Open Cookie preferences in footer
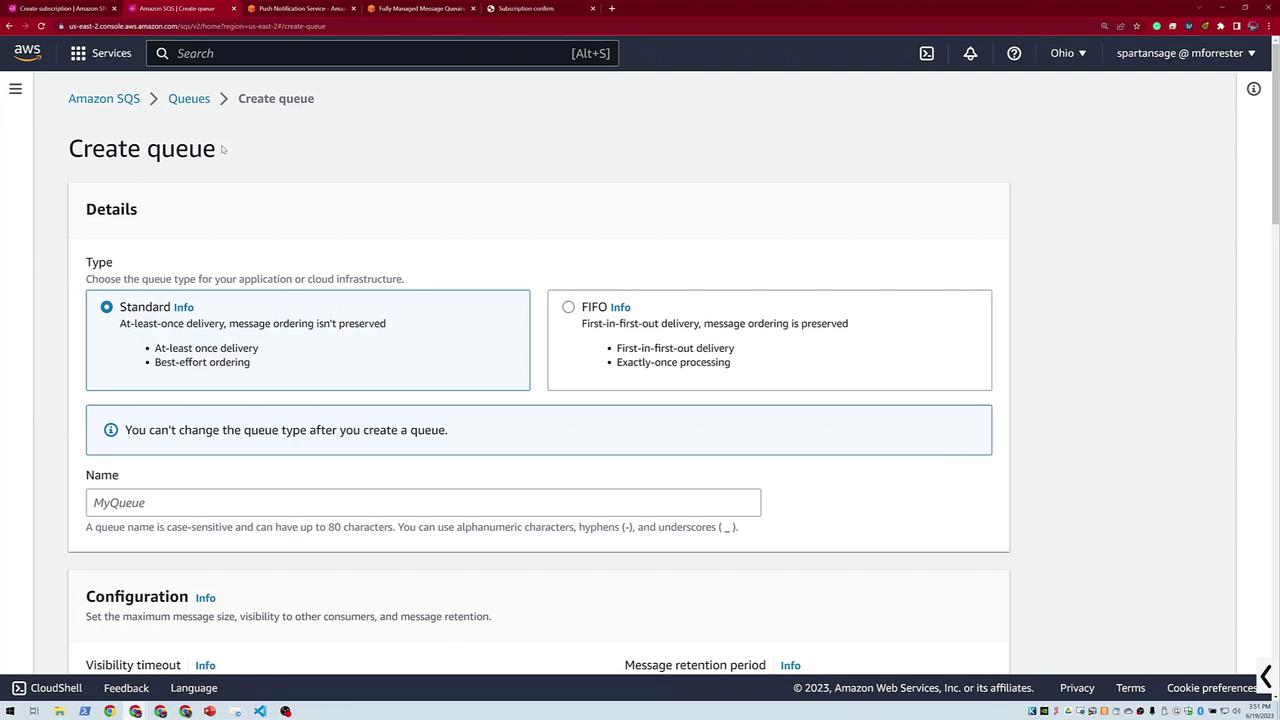 pyautogui.click(x=1211, y=688)
